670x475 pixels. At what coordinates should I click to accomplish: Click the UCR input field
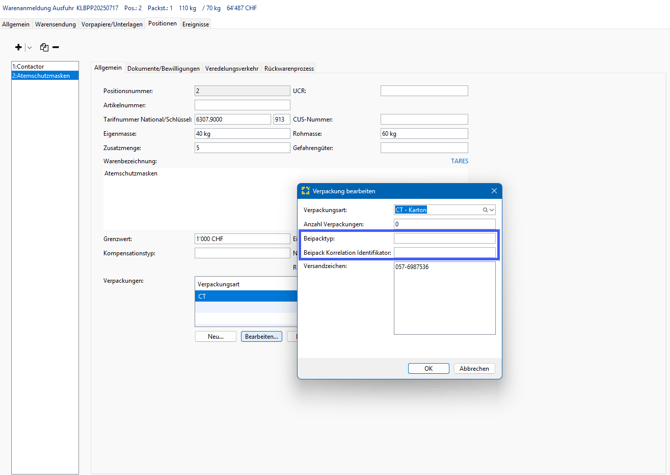point(424,91)
